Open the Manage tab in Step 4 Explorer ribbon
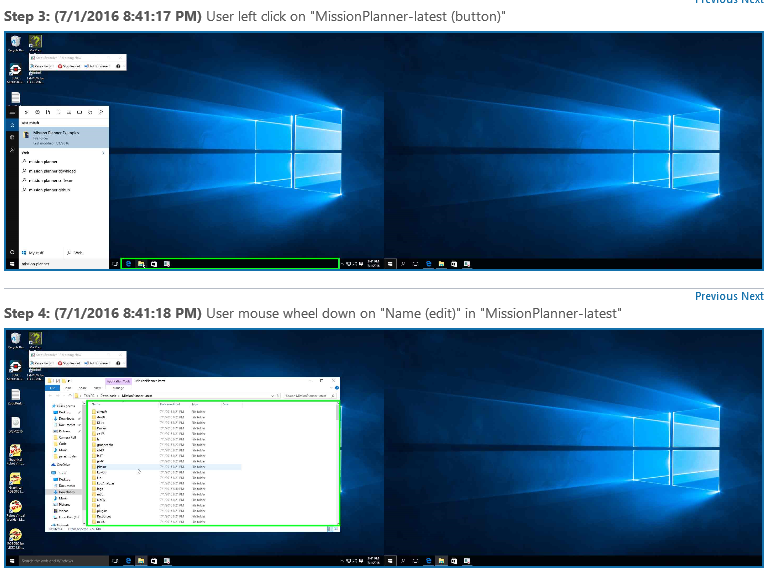The width and height of the screenshot is (768, 572). pyautogui.click(x=118, y=387)
